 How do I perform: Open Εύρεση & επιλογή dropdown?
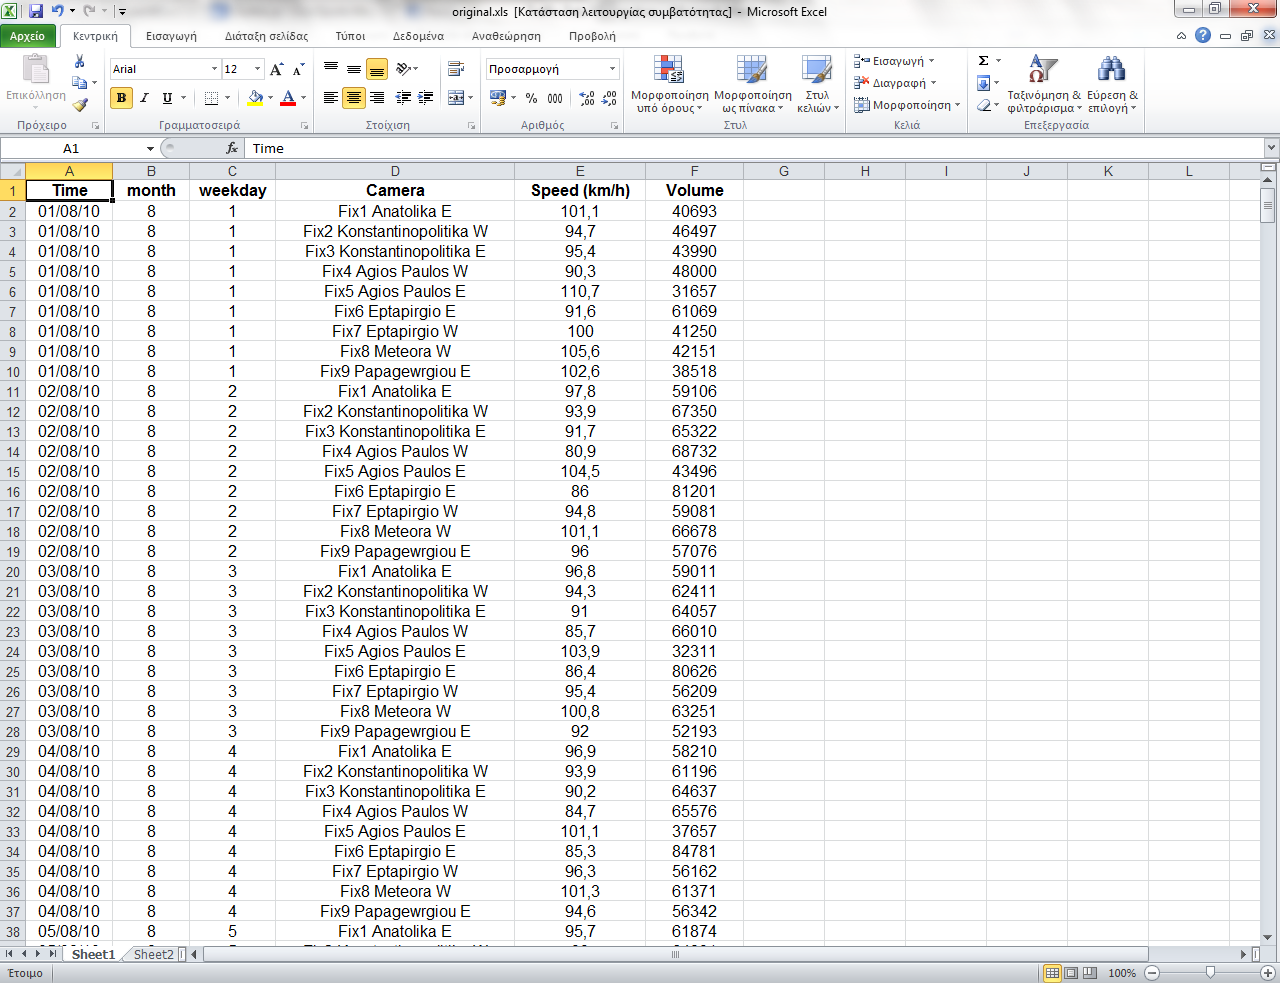click(1112, 84)
